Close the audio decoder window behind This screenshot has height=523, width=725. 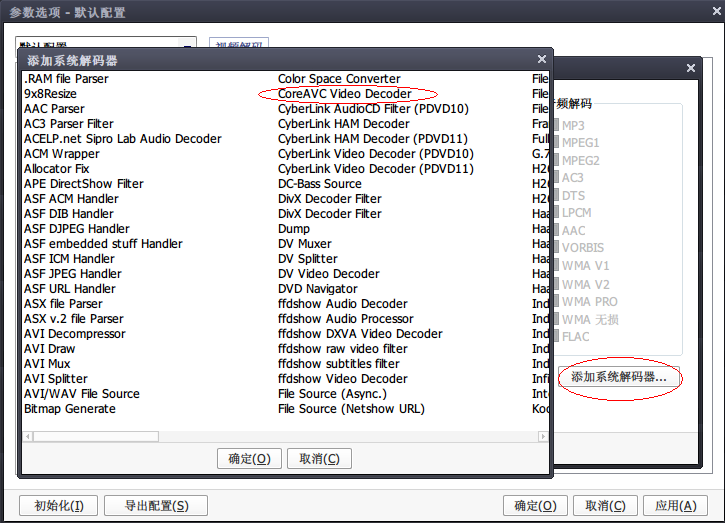click(691, 68)
